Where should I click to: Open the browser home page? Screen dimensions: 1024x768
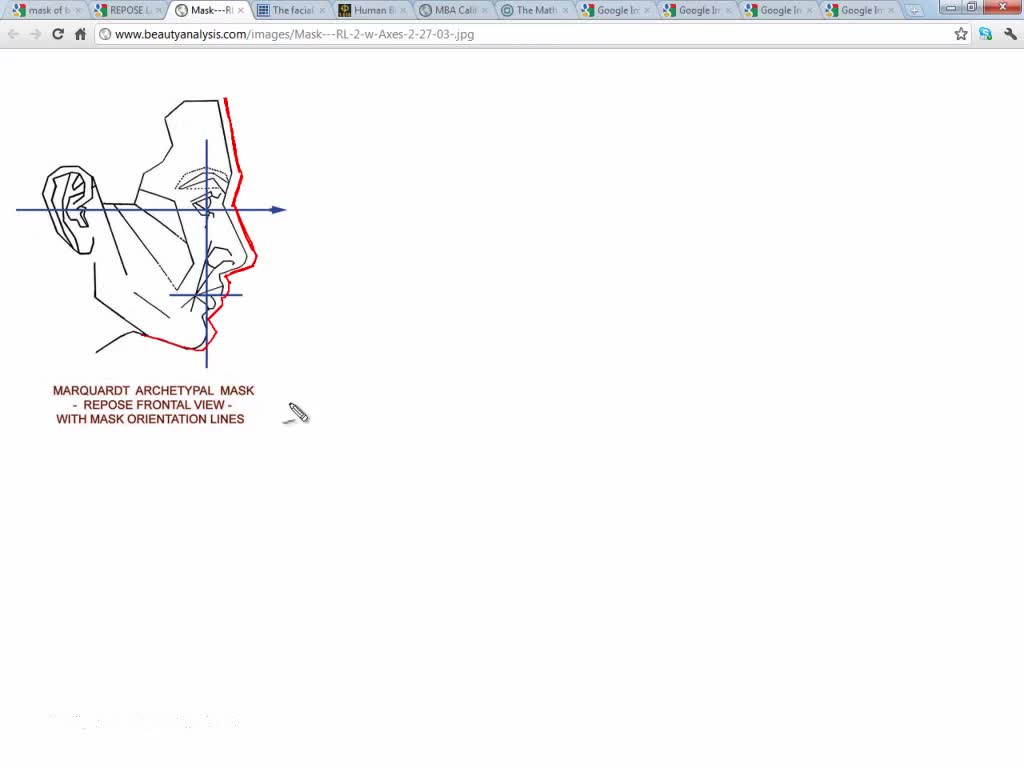point(80,34)
